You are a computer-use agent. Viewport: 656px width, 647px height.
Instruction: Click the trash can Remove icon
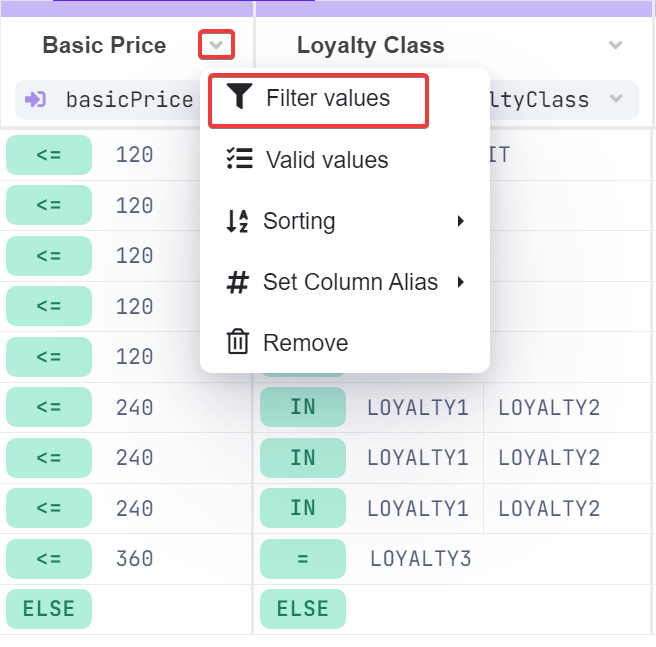(238, 342)
